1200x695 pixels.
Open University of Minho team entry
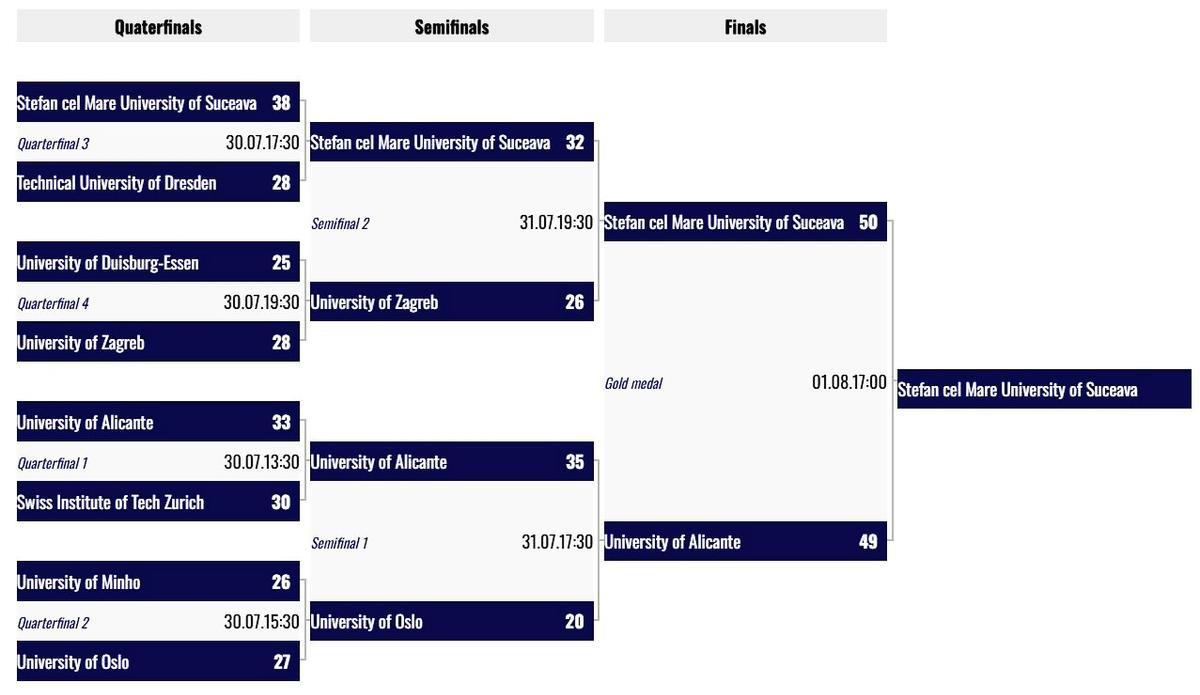pyautogui.click(x=158, y=582)
